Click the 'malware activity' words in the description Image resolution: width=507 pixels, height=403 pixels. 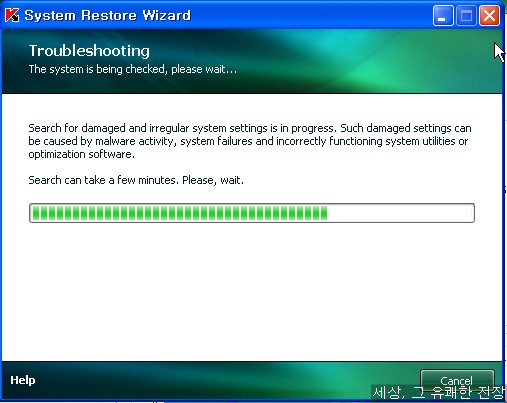pyautogui.click(x=135, y=141)
